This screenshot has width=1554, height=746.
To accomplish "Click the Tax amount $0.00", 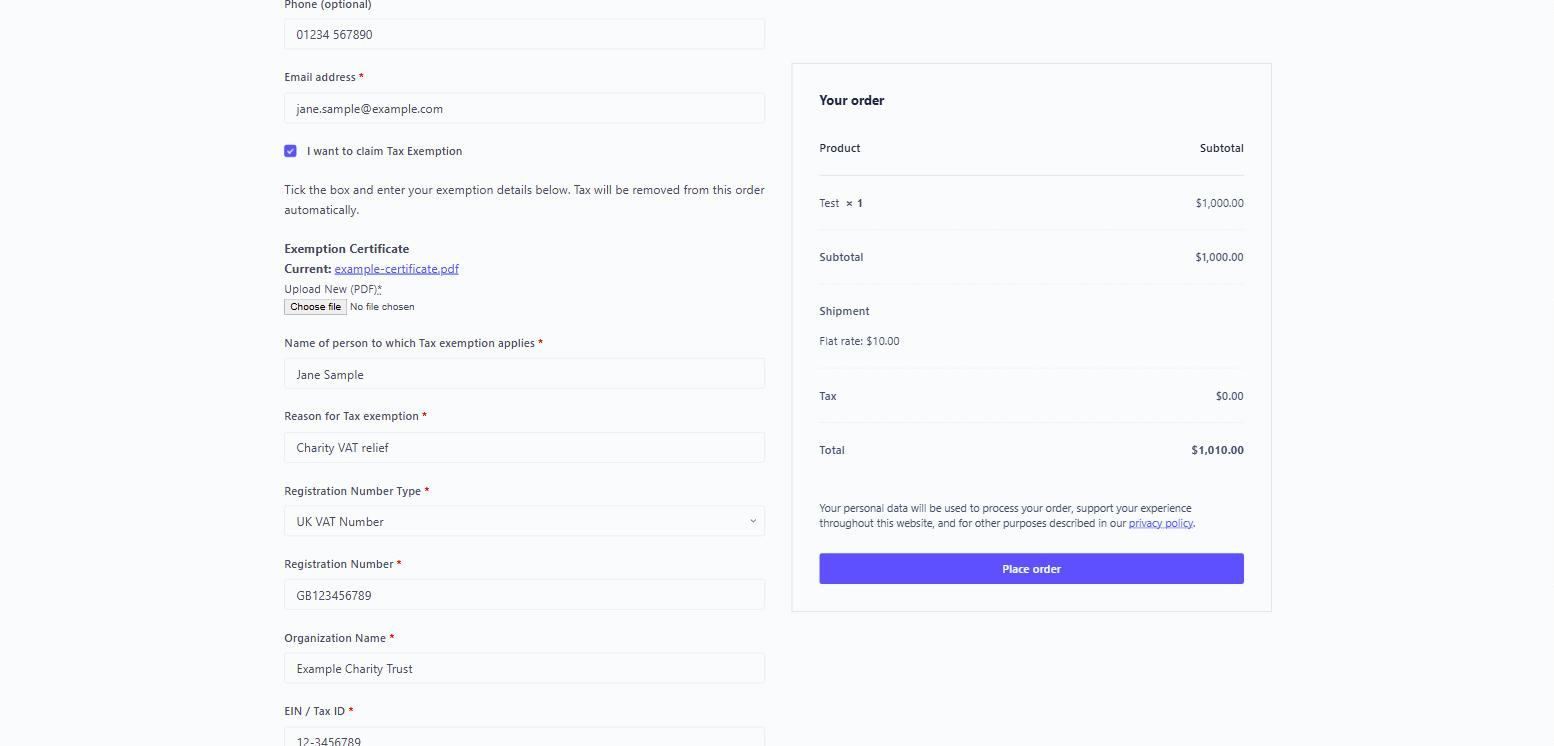I will pos(1229,396).
